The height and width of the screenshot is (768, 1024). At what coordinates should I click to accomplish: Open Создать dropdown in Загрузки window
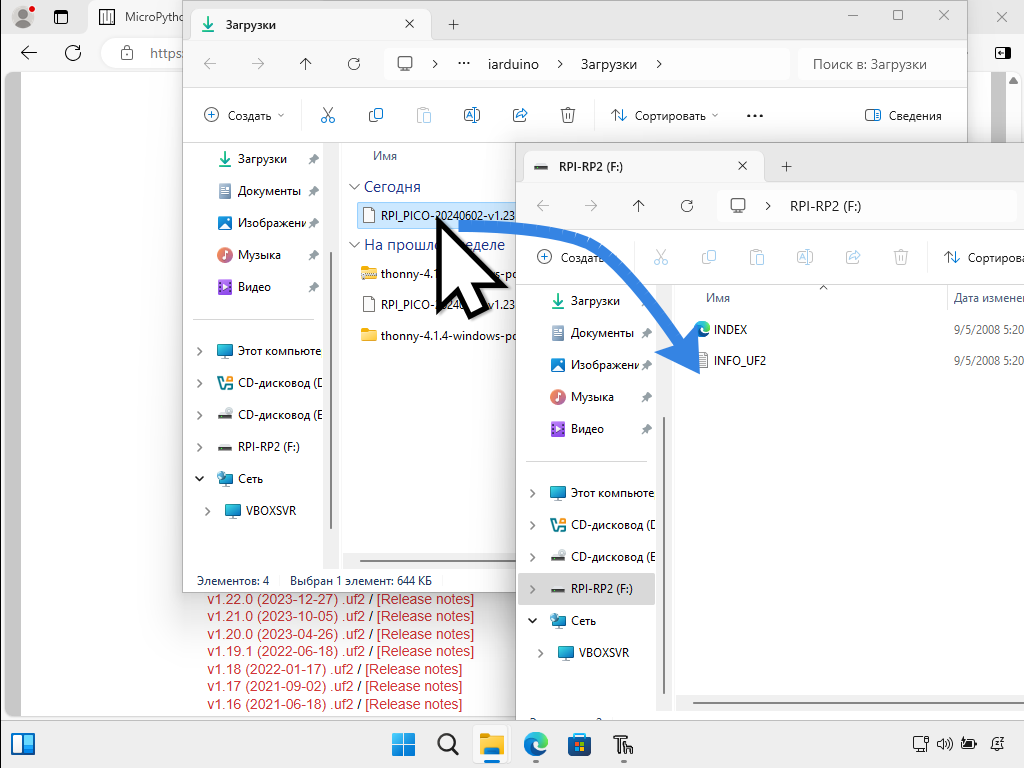pos(244,116)
